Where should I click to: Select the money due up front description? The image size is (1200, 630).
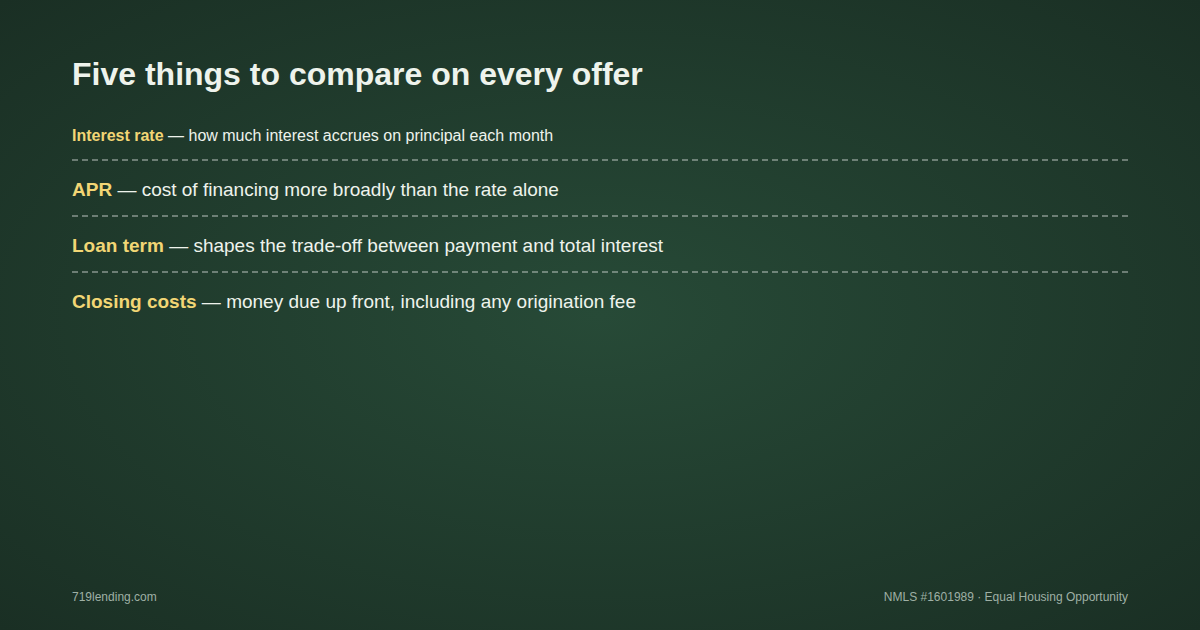(x=431, y=302)
